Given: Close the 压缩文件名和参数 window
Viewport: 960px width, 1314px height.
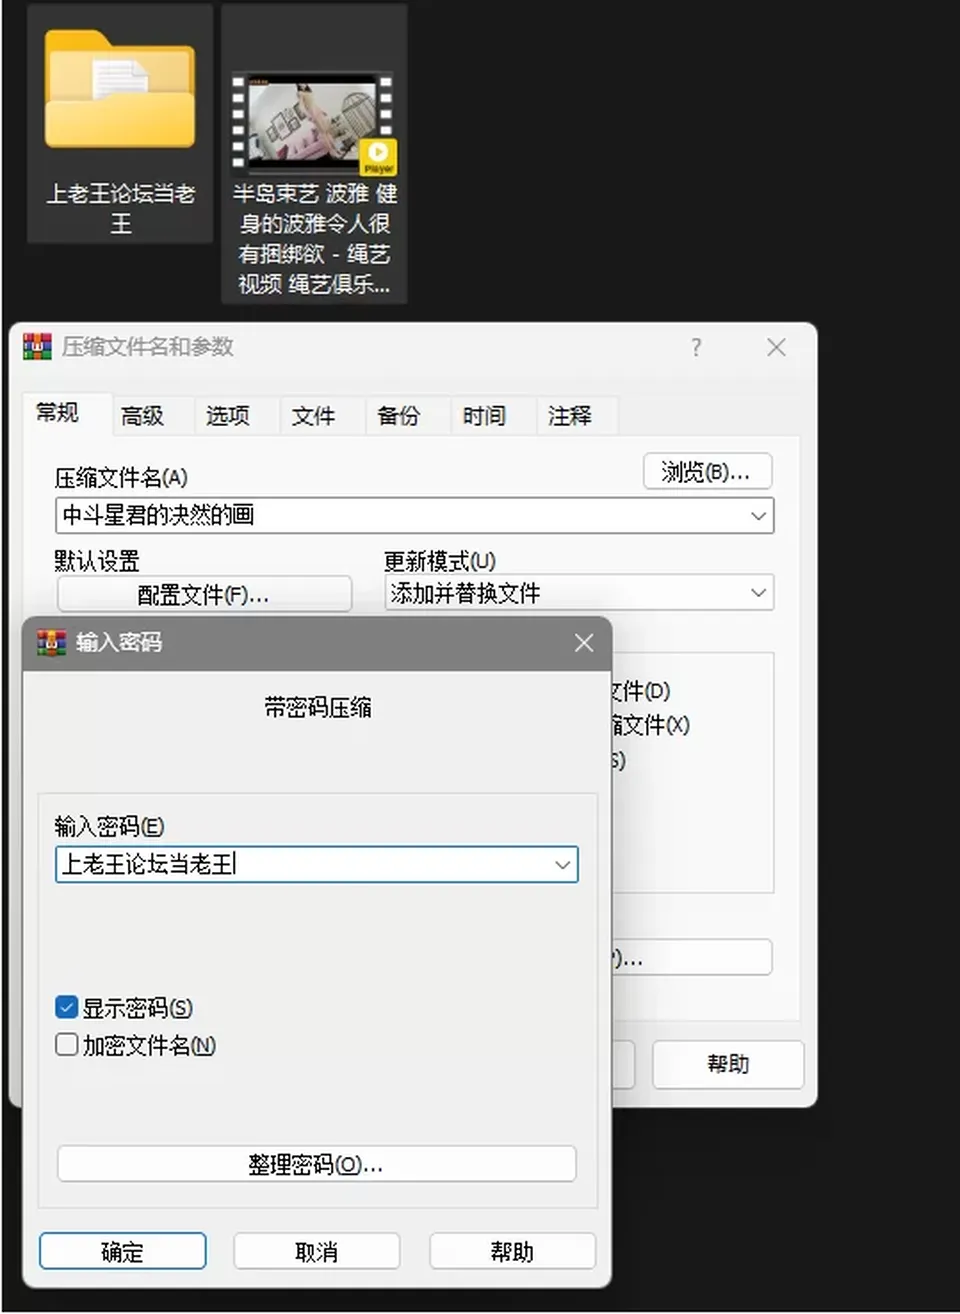Looking at the screenshot, I should pyautogui.click(x=776, y=347).
